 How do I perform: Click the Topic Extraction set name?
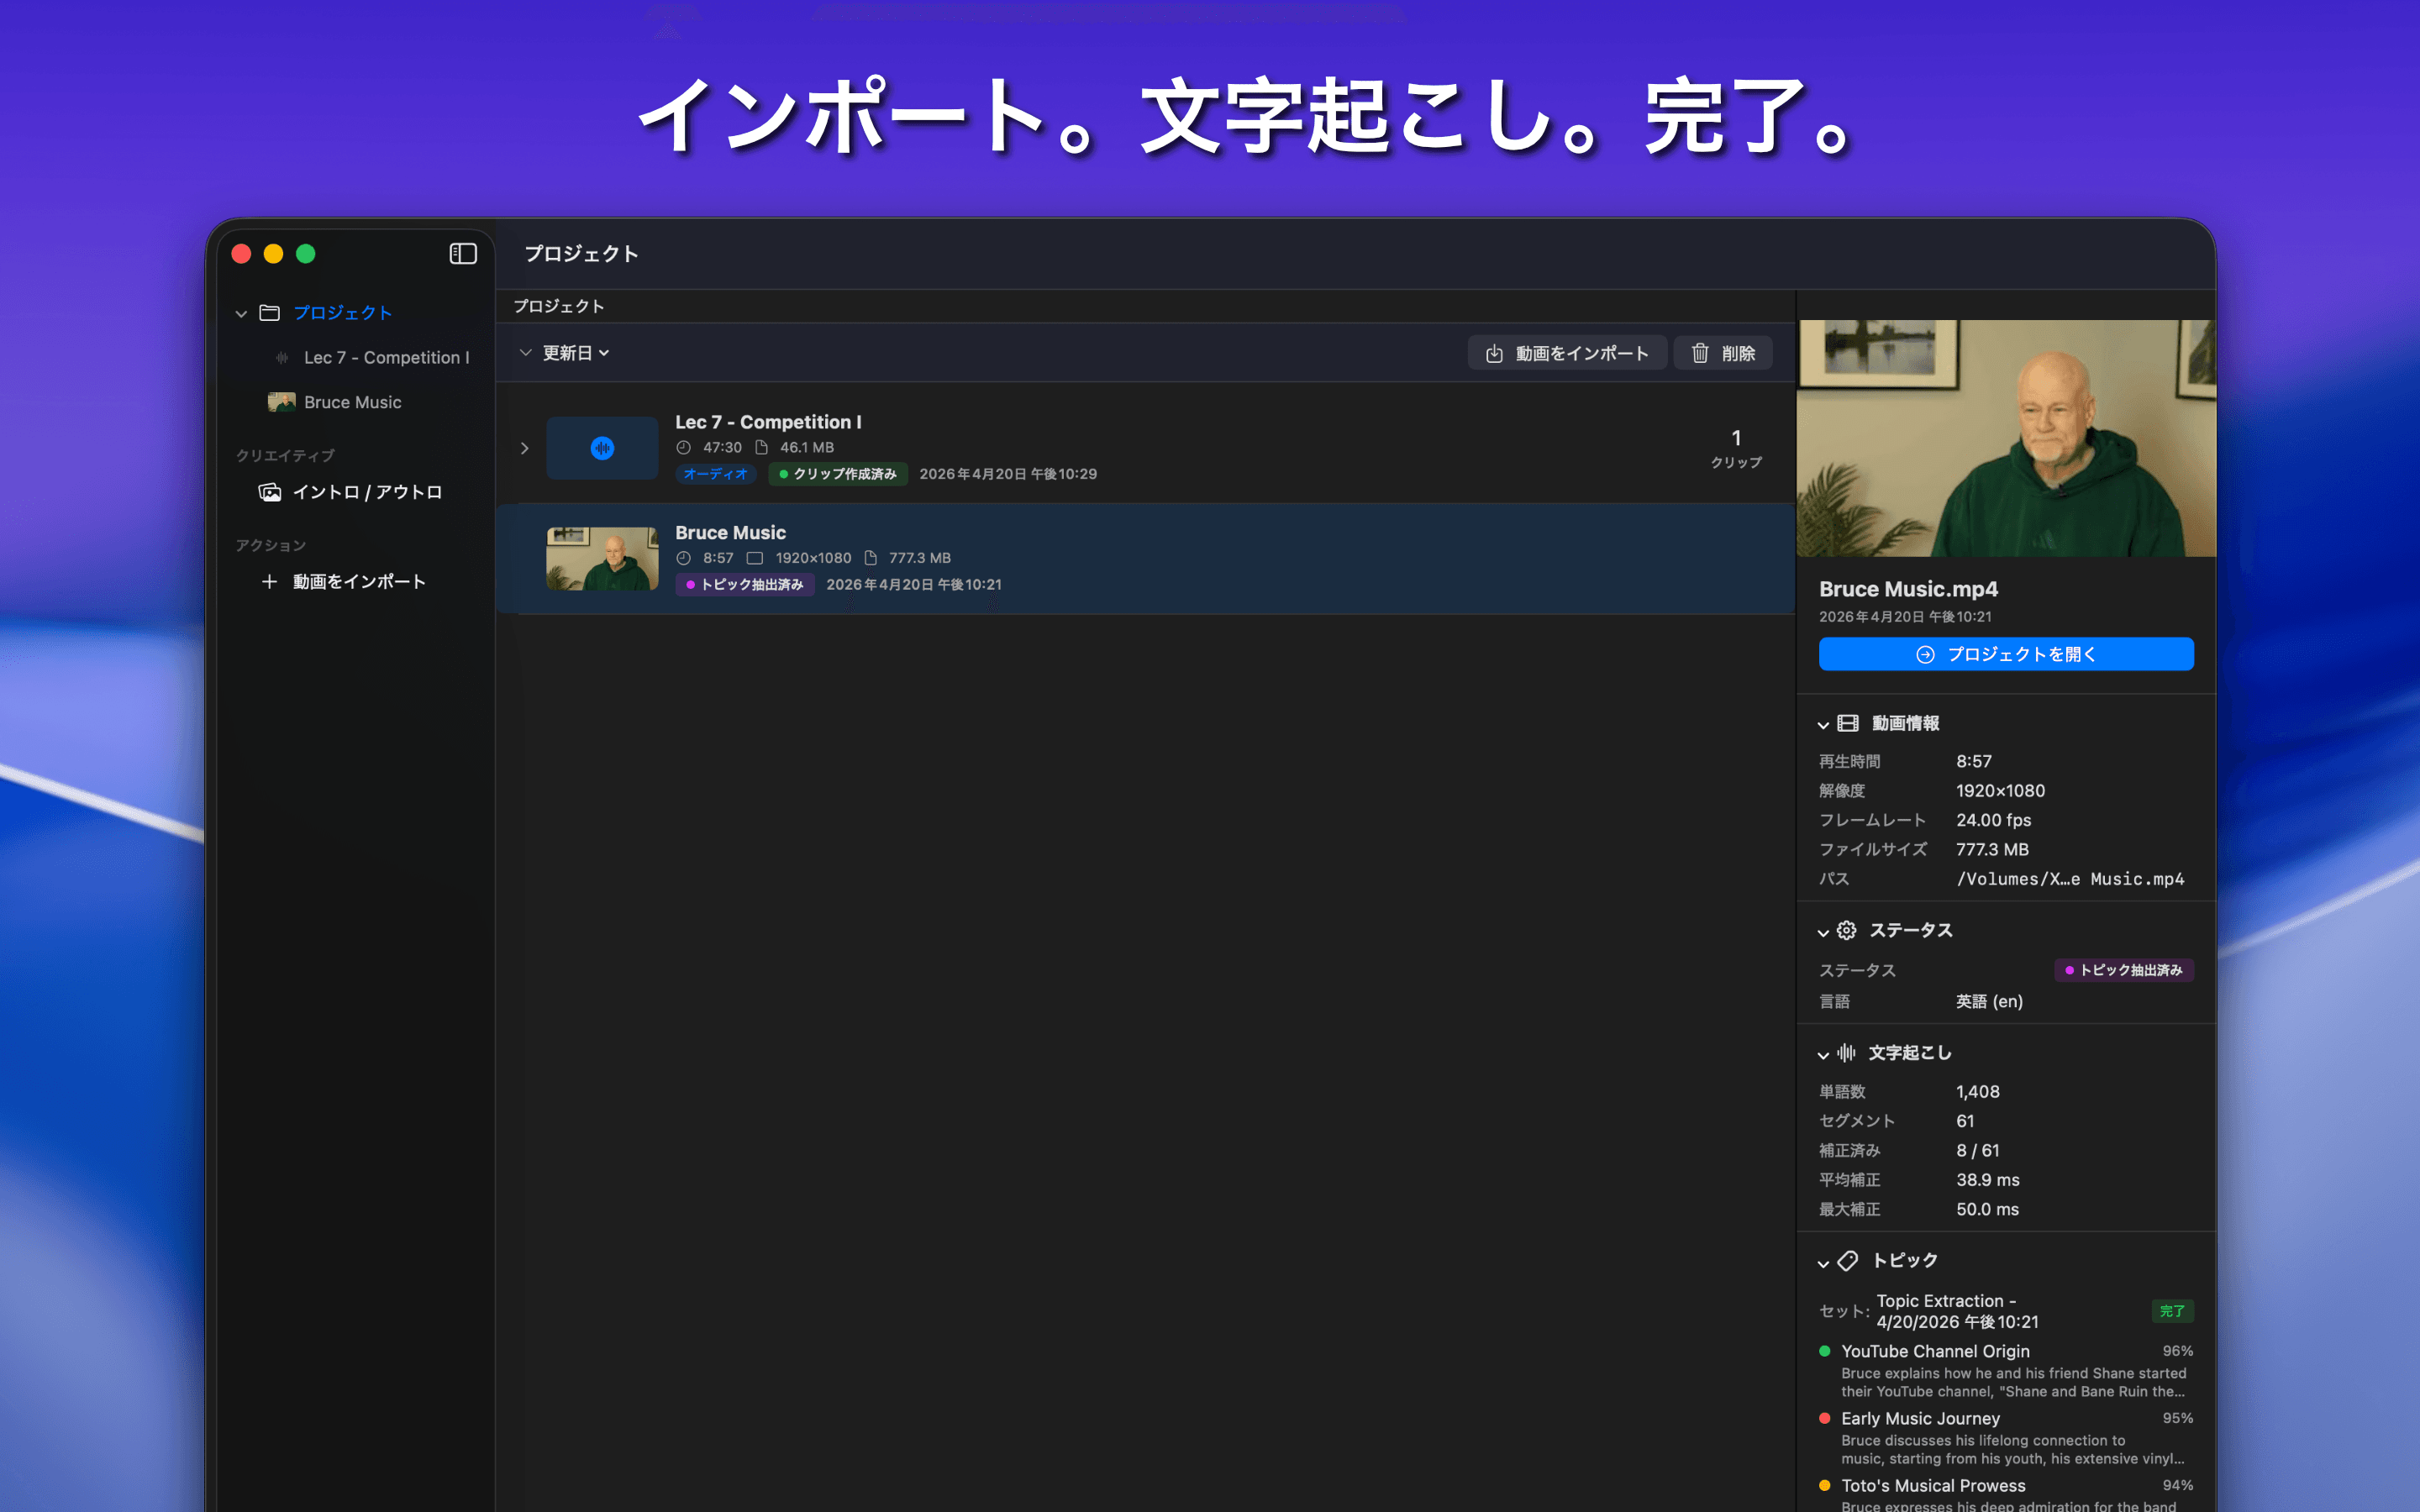(1957, 1311)
